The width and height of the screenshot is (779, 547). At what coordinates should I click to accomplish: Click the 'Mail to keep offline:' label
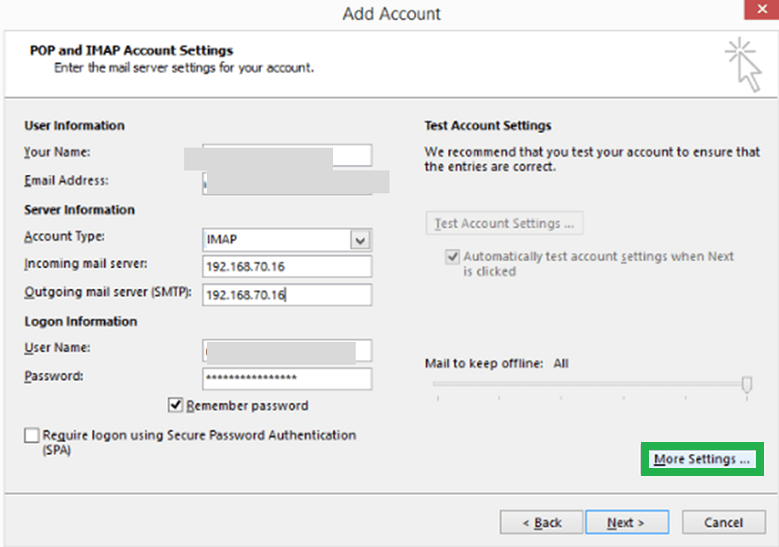(483, 364)
